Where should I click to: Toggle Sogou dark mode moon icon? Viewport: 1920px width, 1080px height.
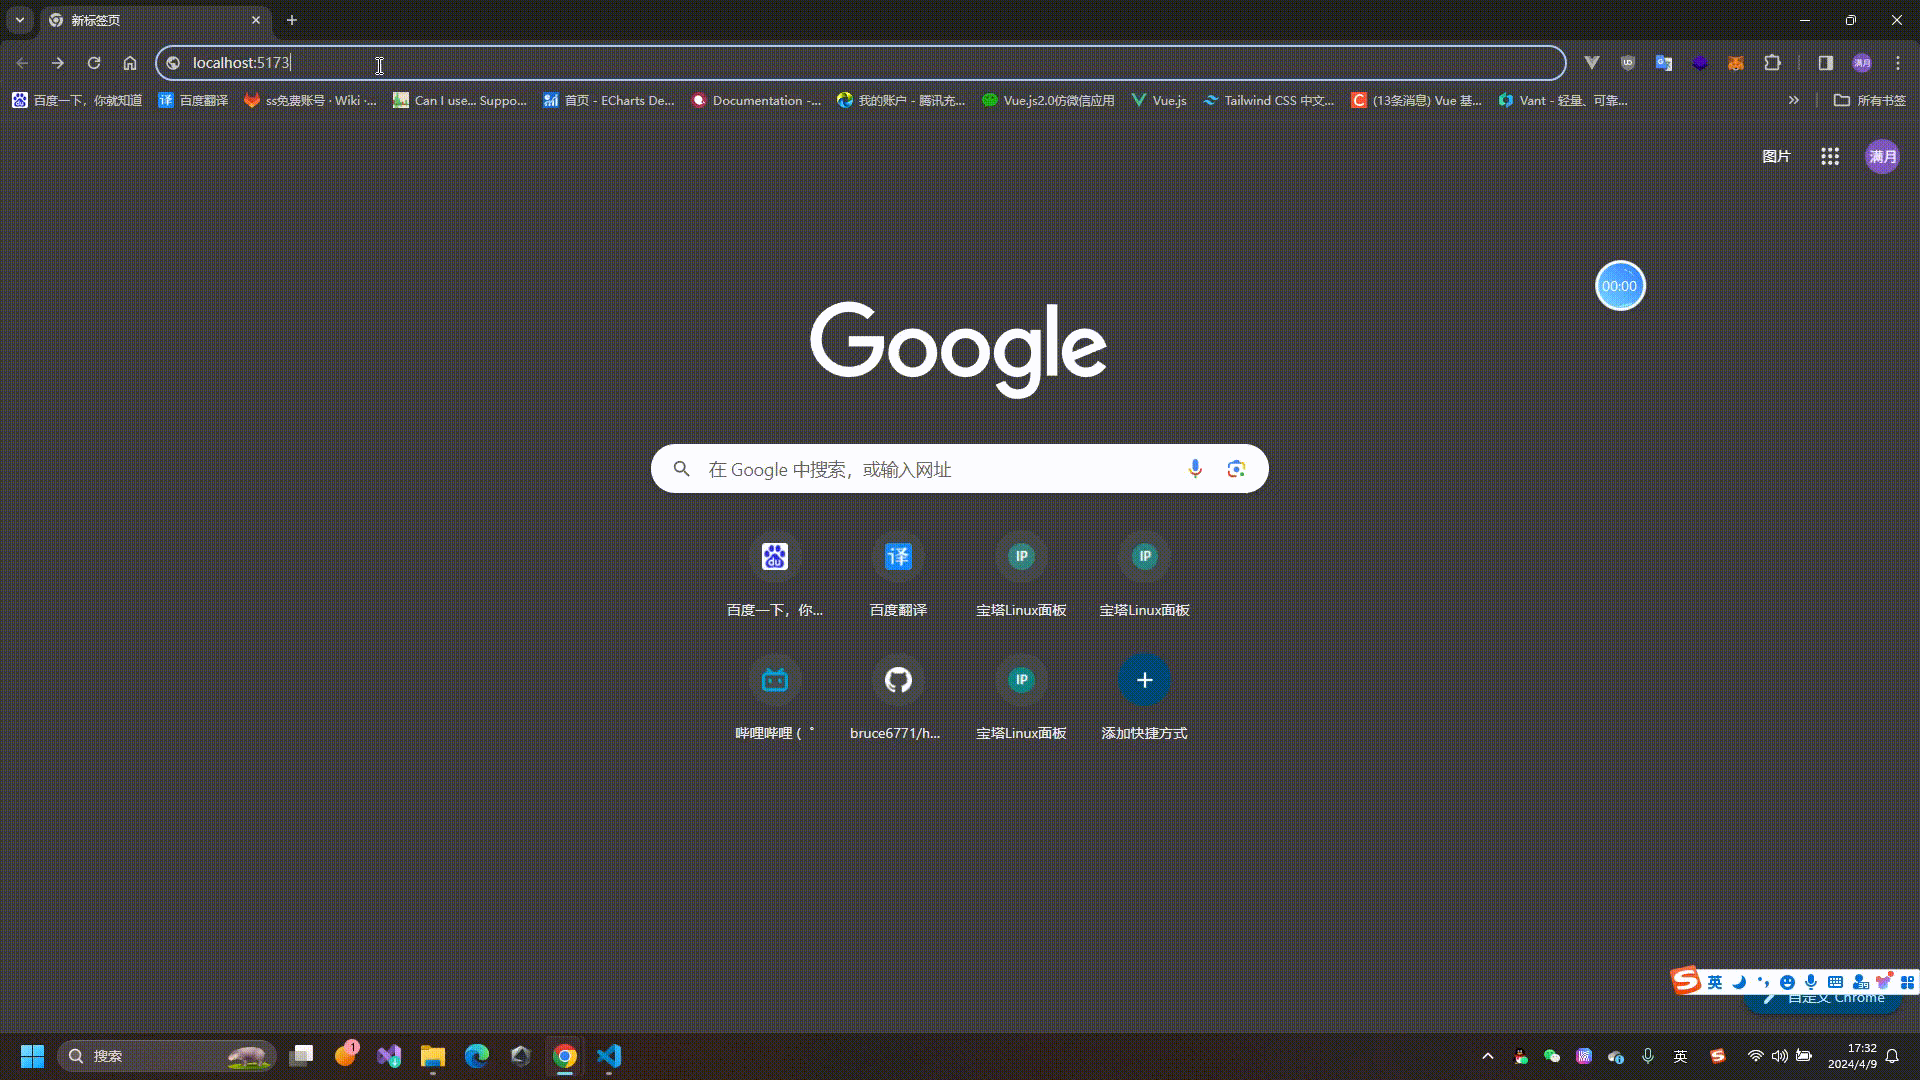pyautogui.click(x=1737, y=981)
